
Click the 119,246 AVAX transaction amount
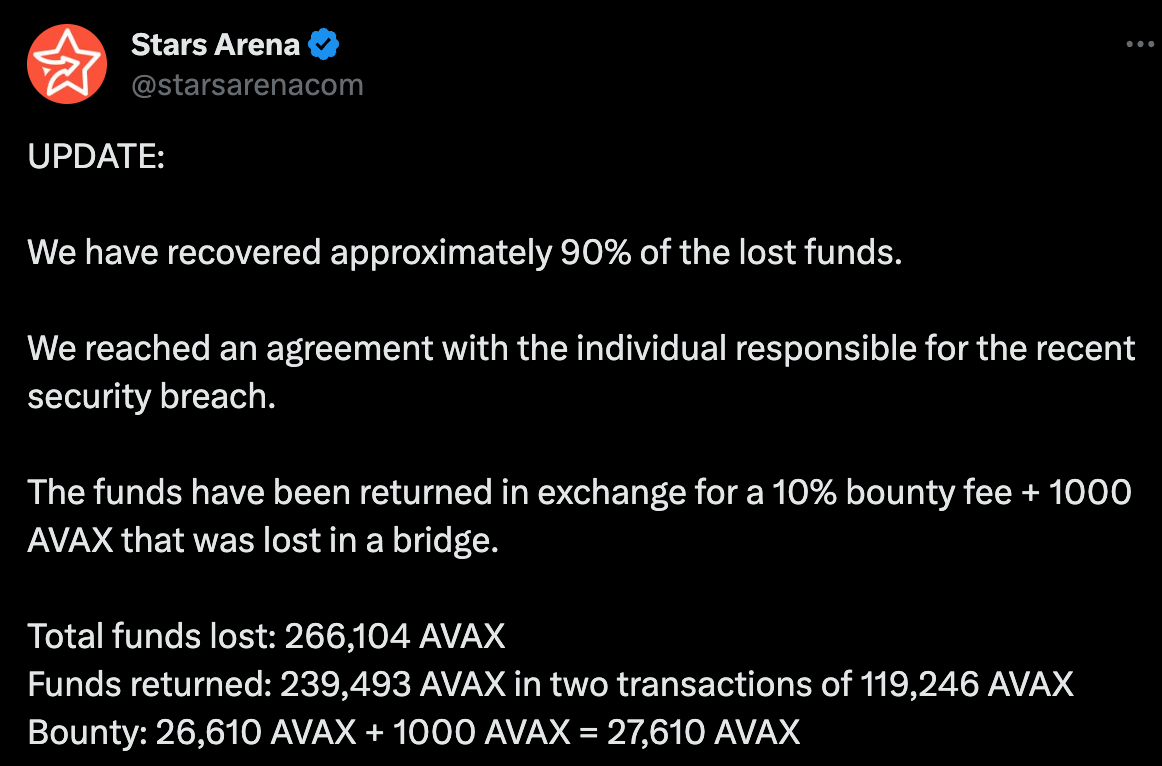pyautogui.click(x=966, y=685)
